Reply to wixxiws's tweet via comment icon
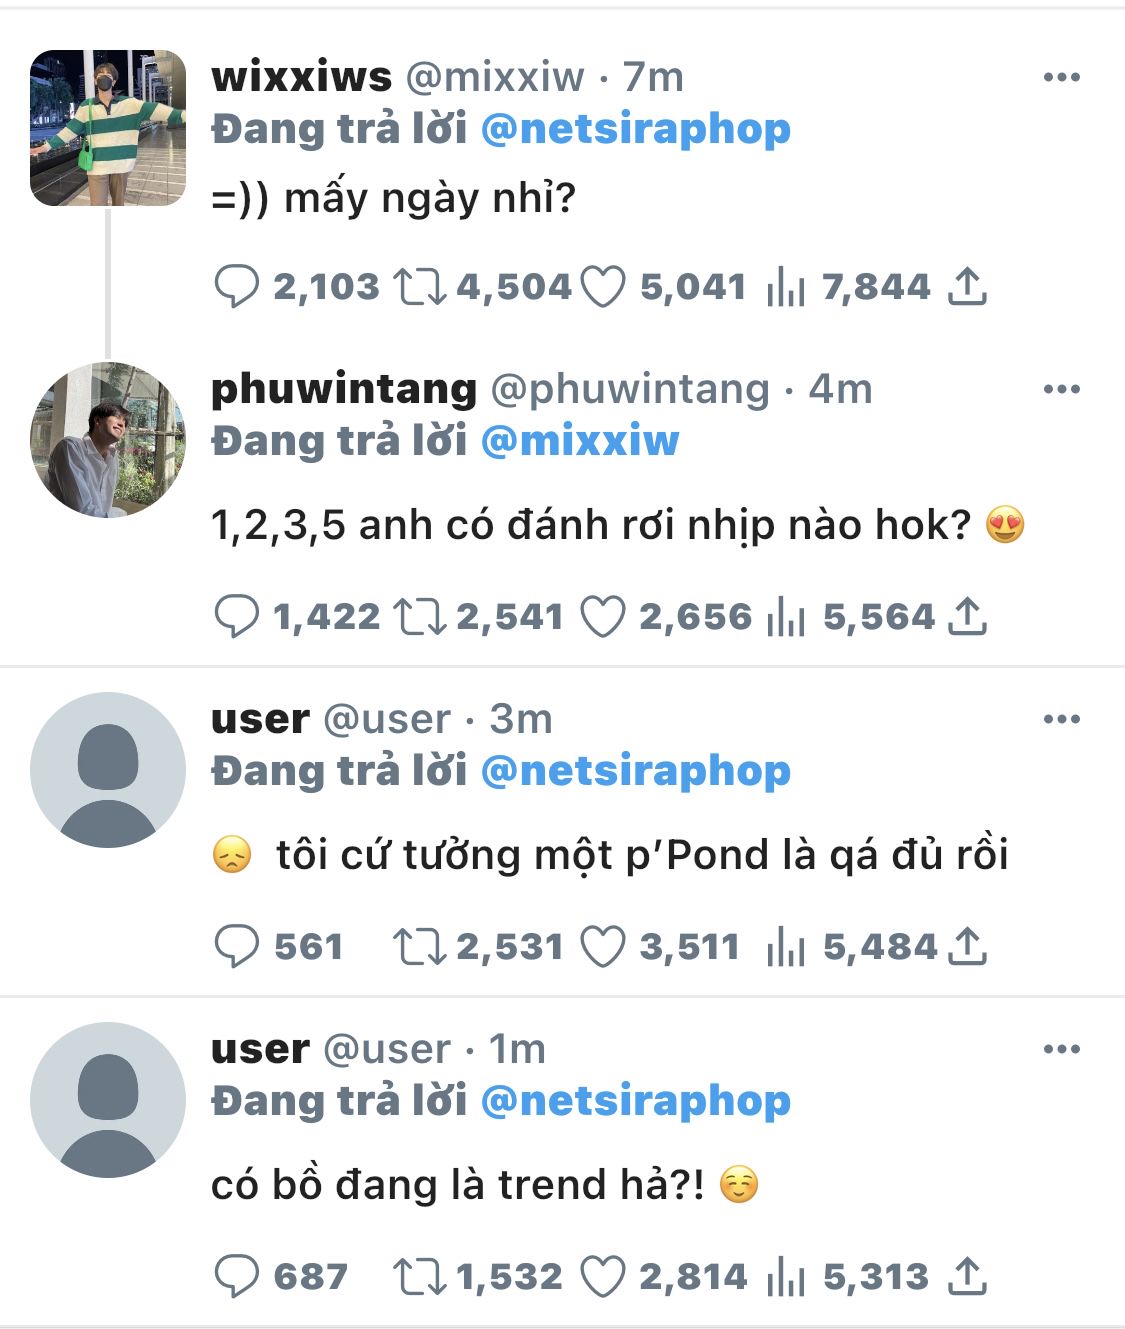Viewport: 1125px width, 1329px height. click(237, 287)
